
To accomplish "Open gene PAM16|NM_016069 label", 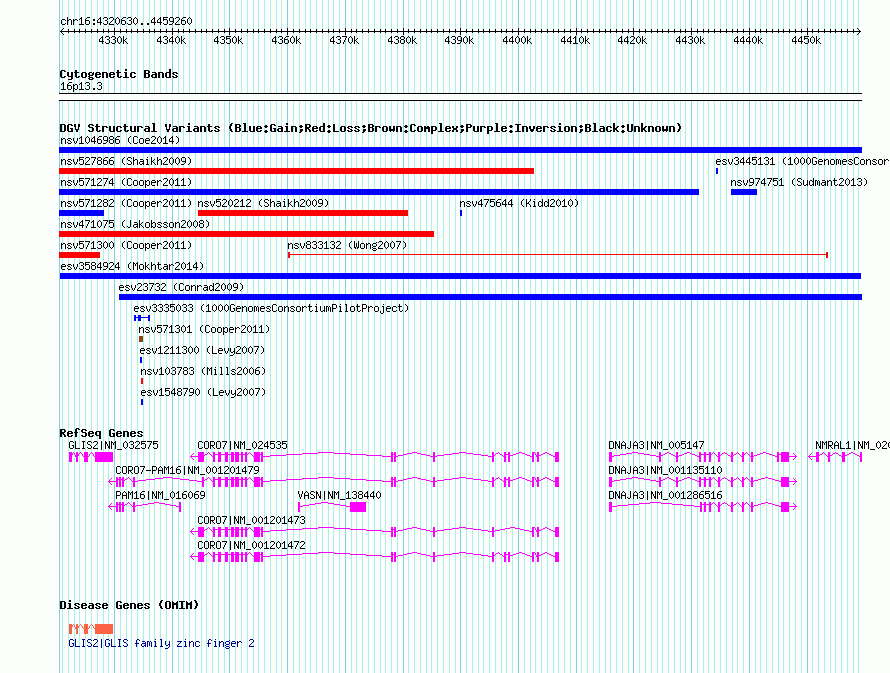I will pos(160,495).
